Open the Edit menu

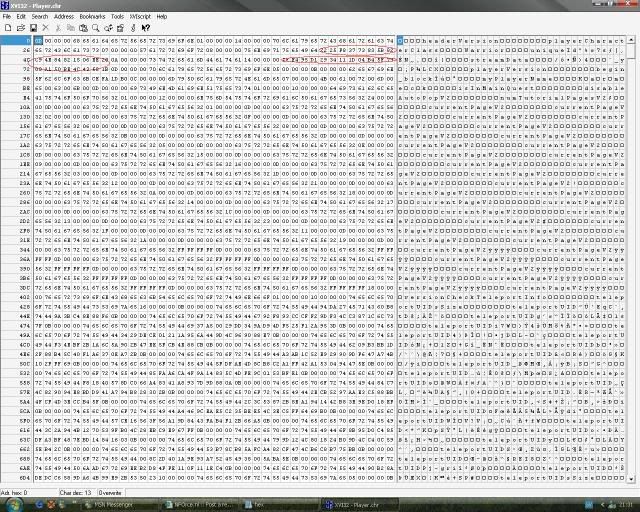21,16
